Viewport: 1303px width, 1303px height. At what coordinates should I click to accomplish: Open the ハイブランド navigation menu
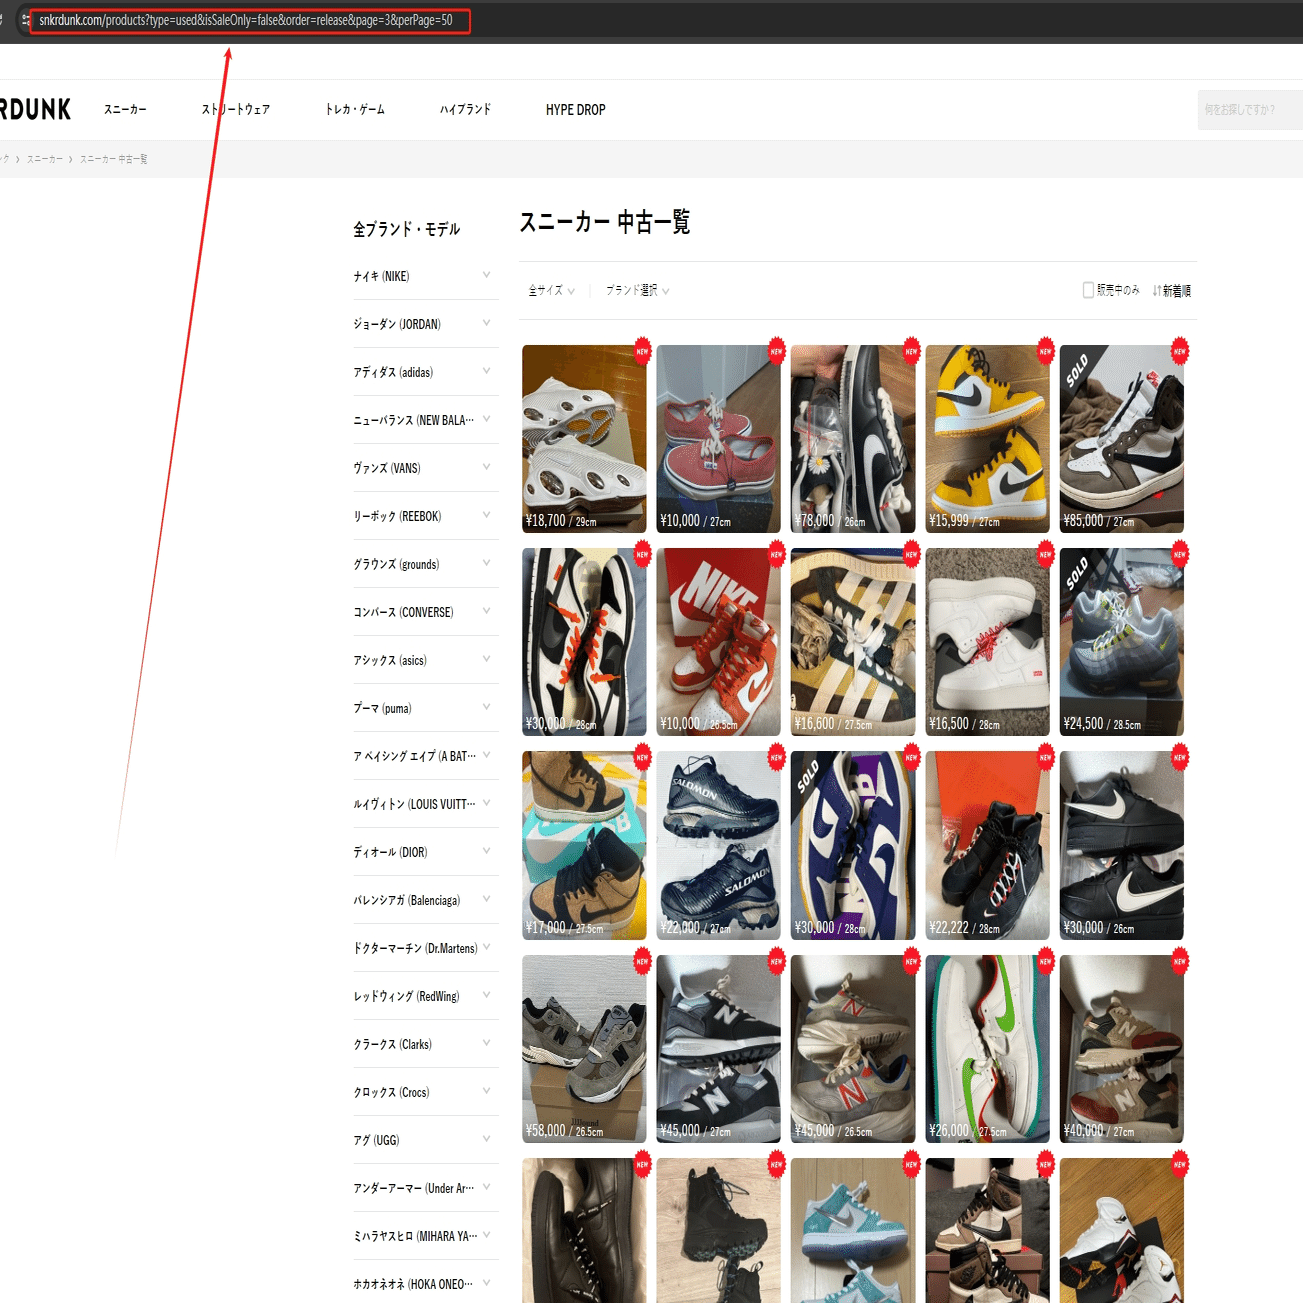click(x=465, y=109)
